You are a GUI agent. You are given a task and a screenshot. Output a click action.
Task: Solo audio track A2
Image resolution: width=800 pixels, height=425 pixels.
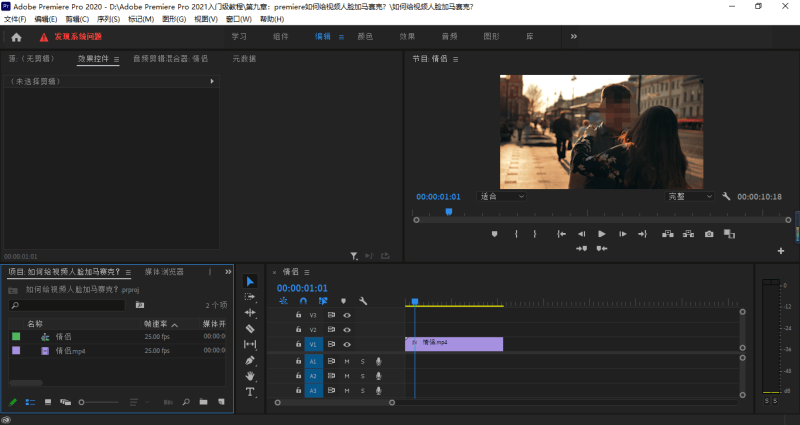[x=363, y=376]
